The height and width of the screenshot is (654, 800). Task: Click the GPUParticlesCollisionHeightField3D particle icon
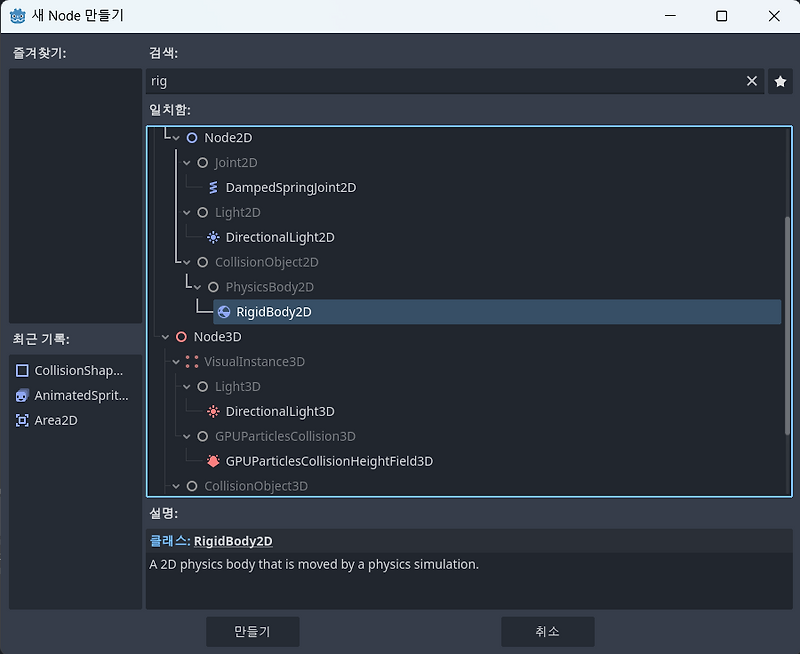pyautogui.click(x=212, y=461)
